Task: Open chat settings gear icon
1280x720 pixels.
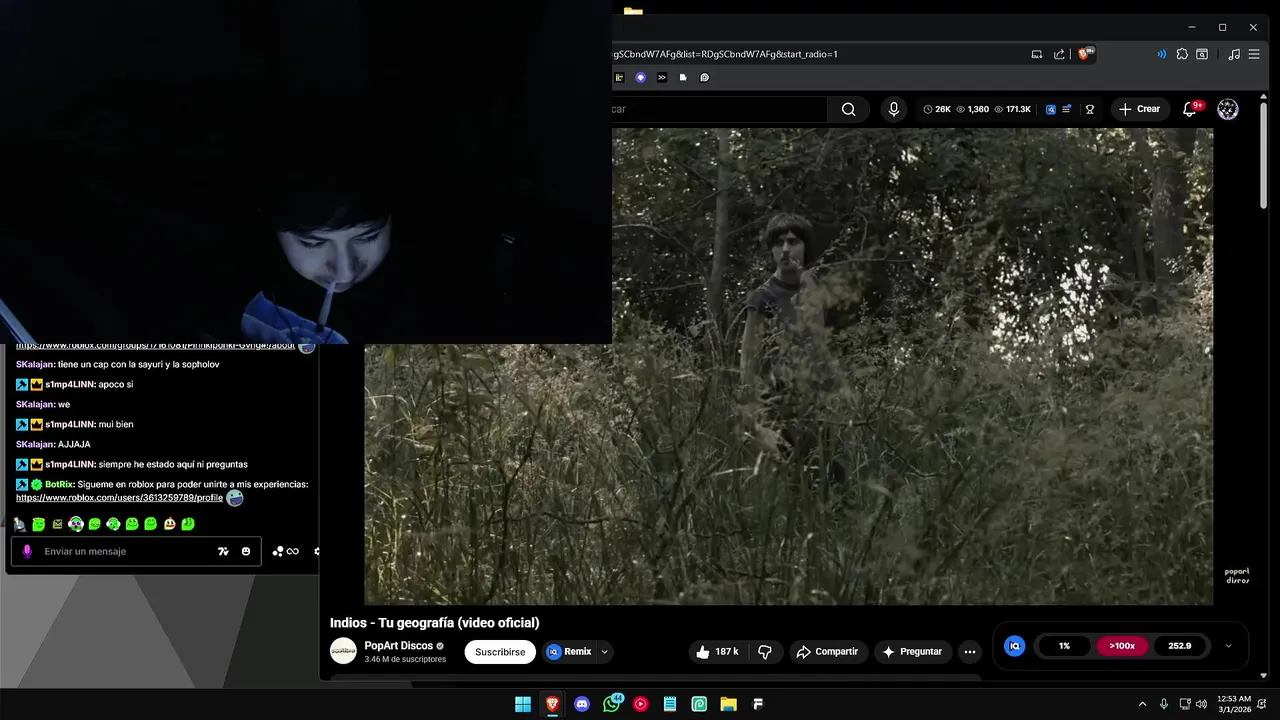Action: 316,551
